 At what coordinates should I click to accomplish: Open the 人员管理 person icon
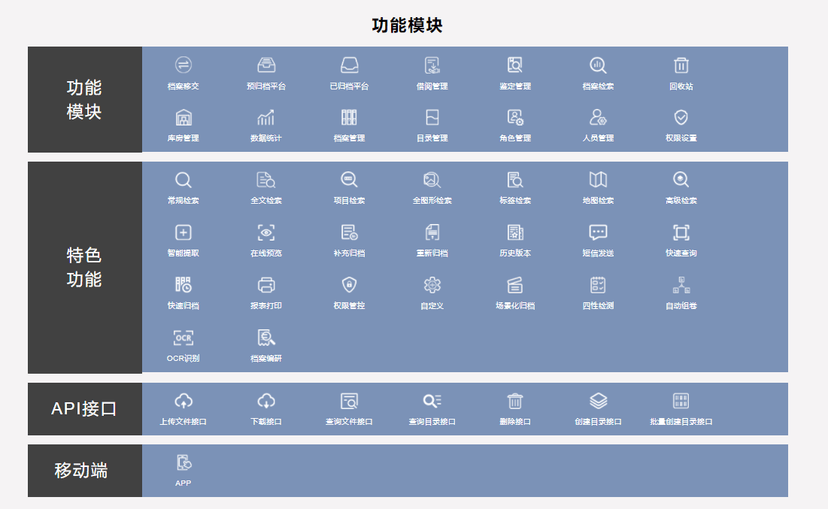(598, 117)
